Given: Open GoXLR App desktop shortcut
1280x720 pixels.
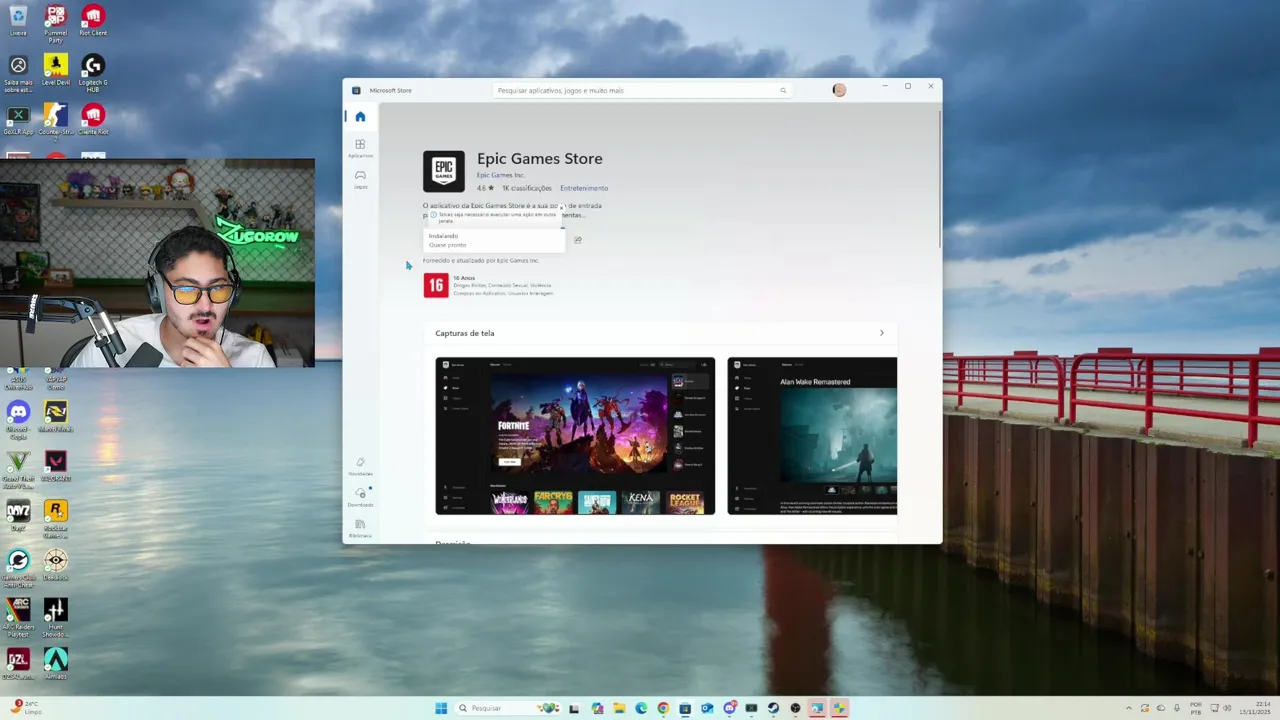Looking at the screenshot, I should point(18,120).
